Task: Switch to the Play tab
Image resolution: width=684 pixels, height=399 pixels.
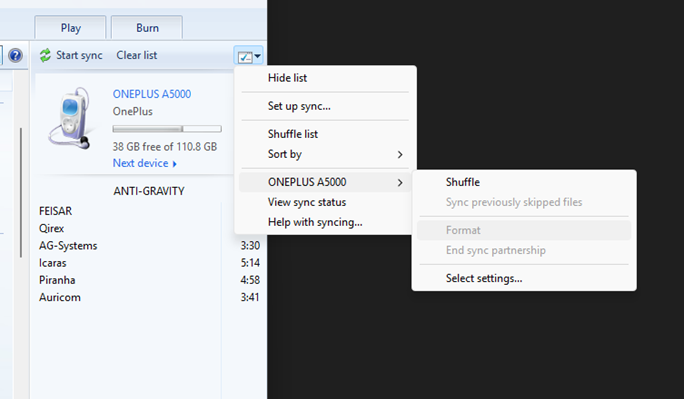Action: tap(70, 28)
